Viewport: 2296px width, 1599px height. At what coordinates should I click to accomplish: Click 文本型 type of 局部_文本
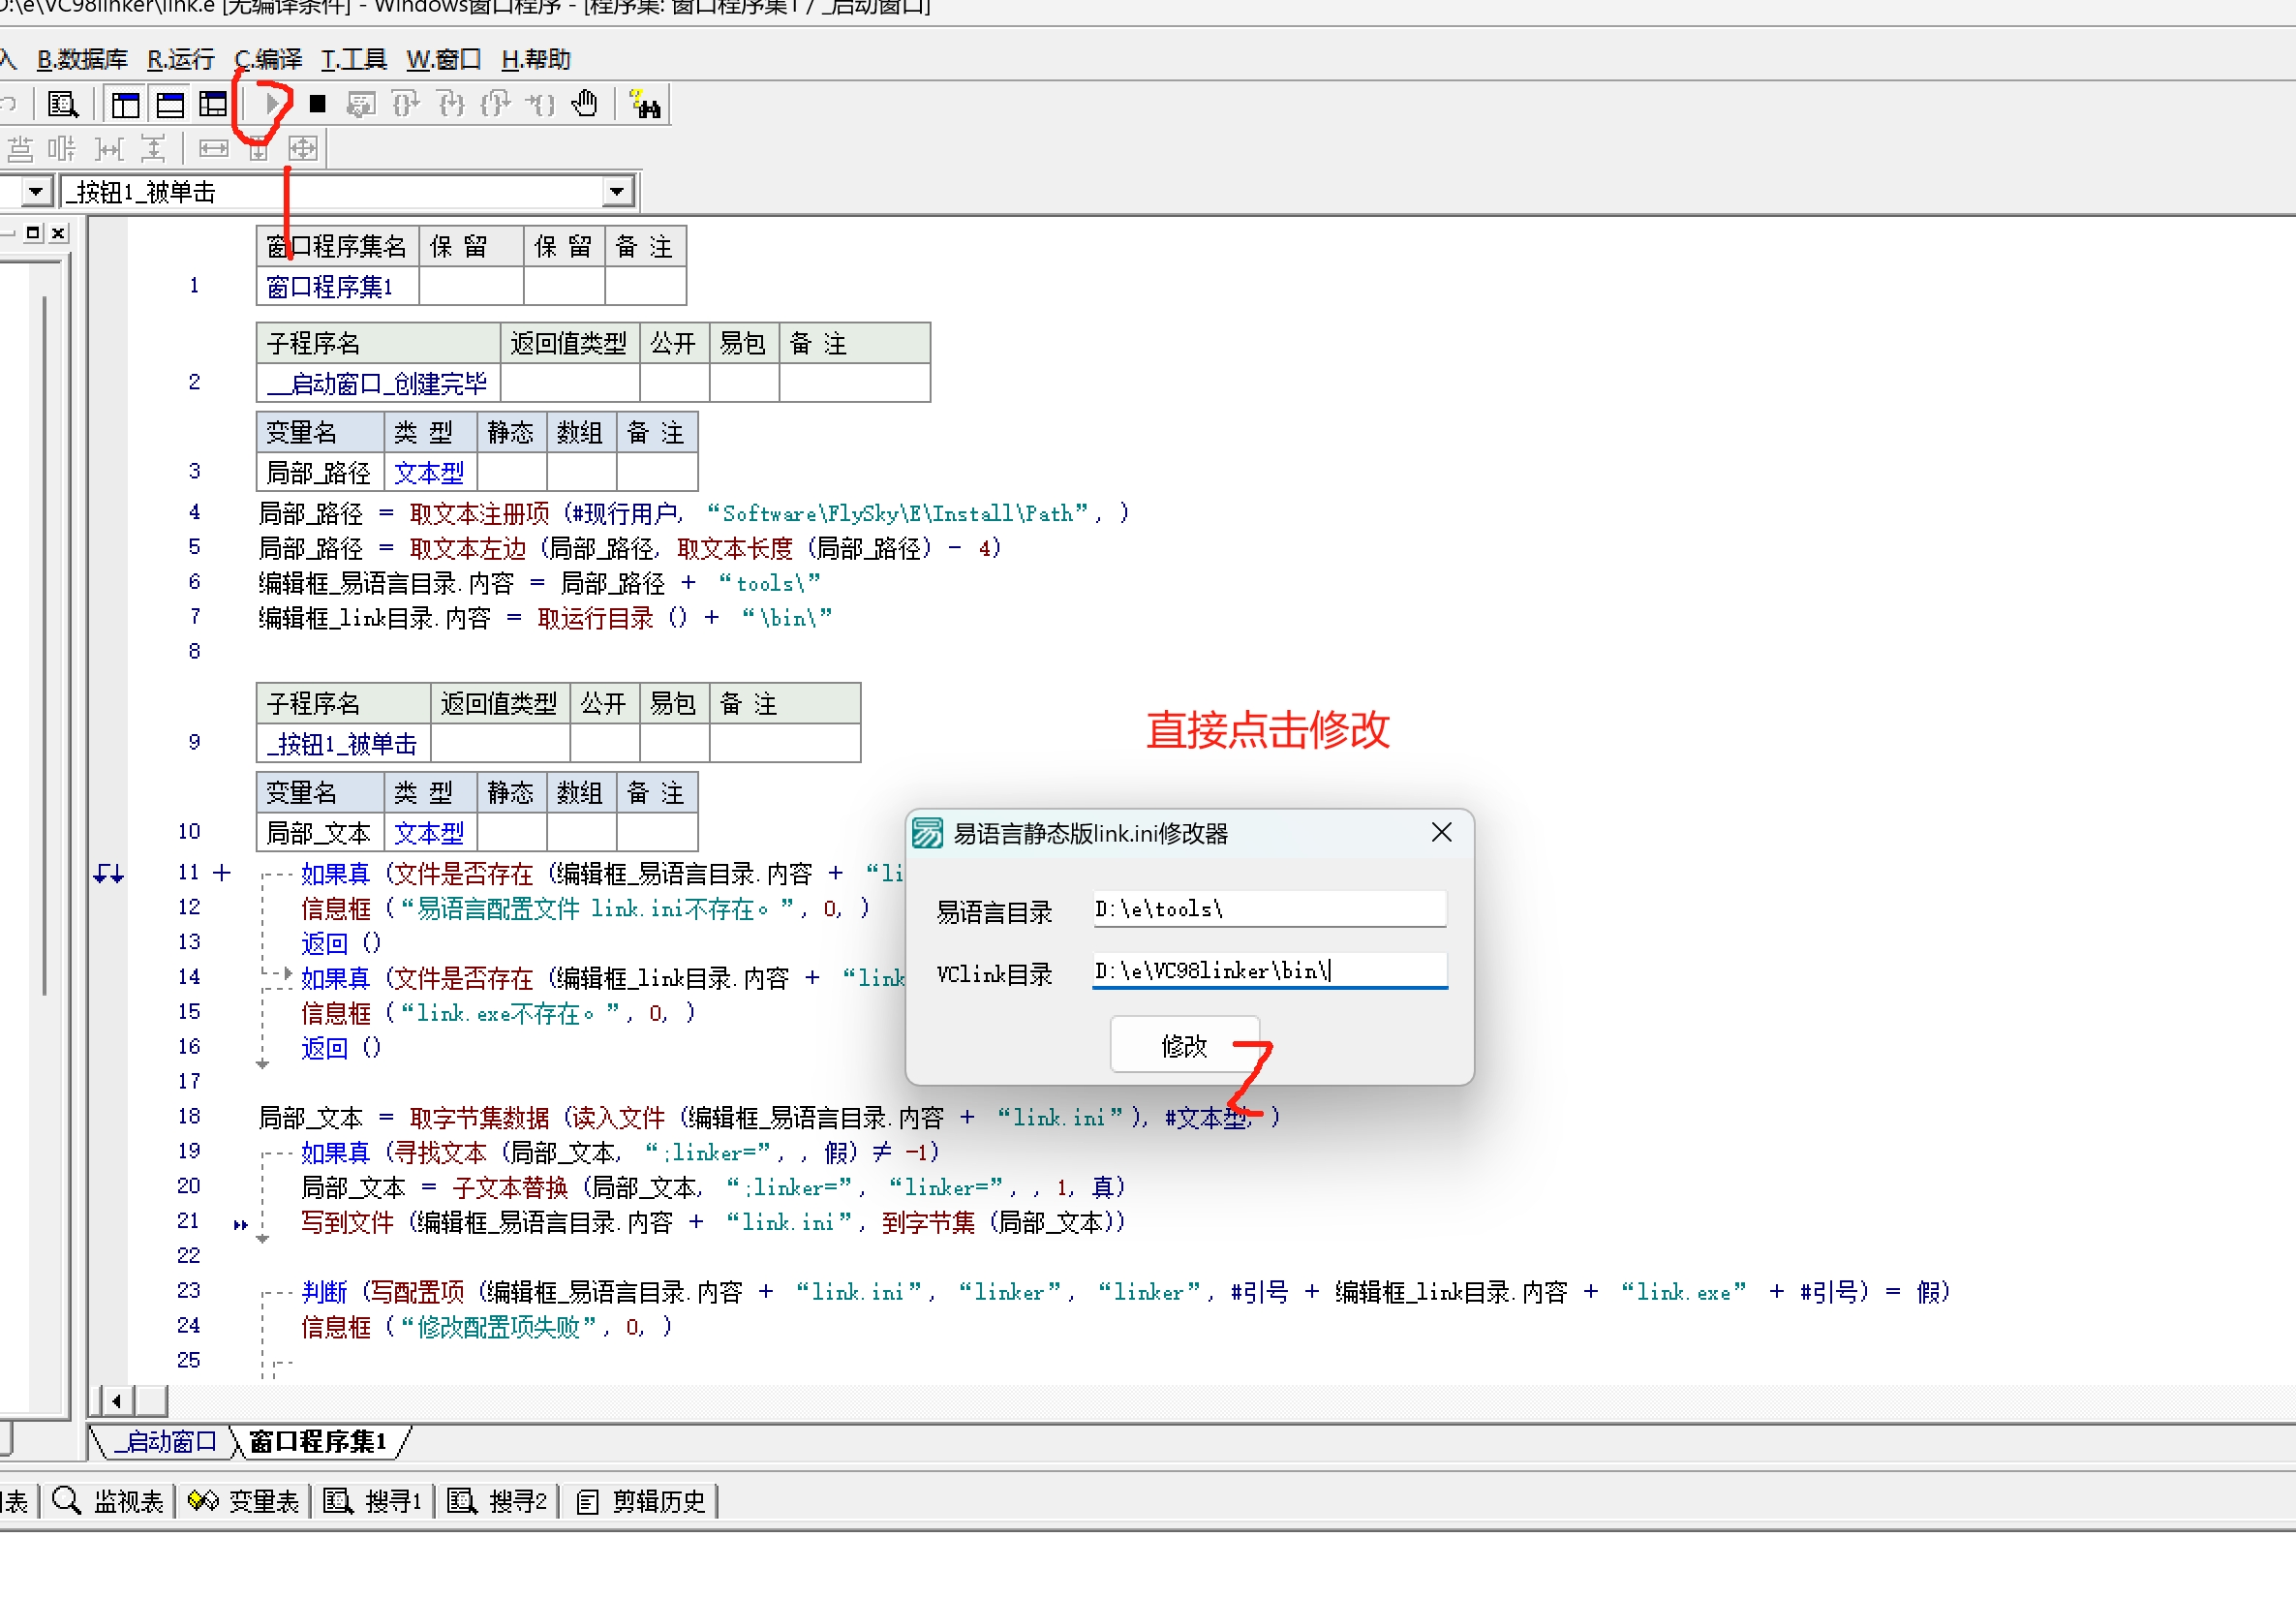click(430, 832)
